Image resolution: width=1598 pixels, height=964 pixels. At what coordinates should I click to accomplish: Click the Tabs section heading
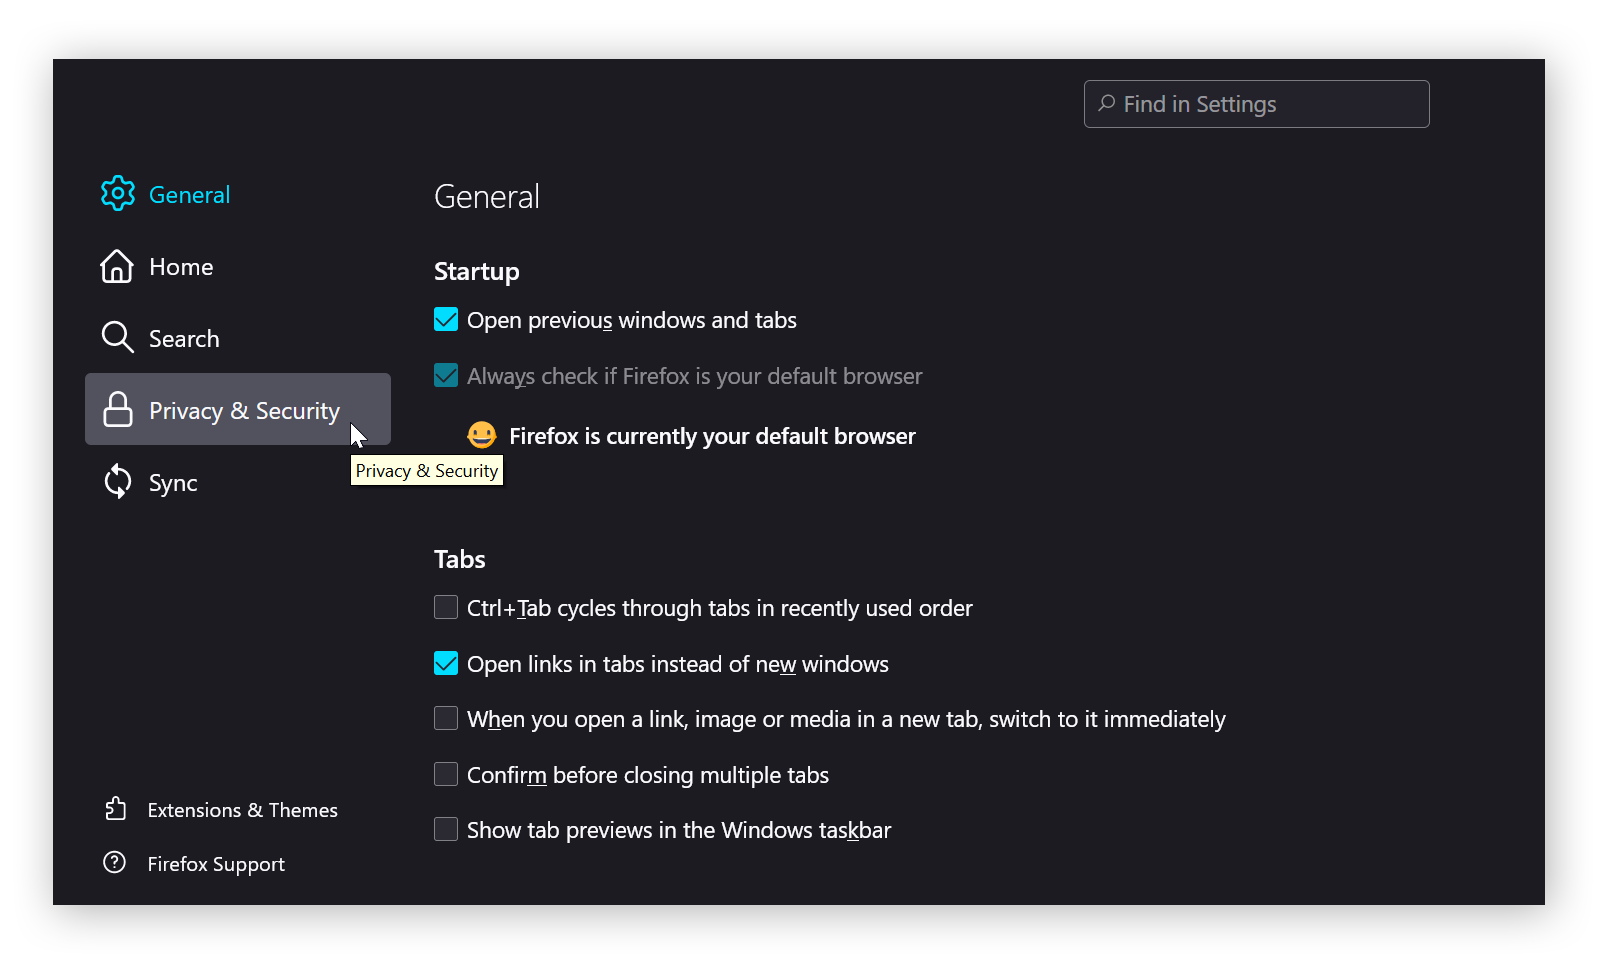(x=460, y=559)
